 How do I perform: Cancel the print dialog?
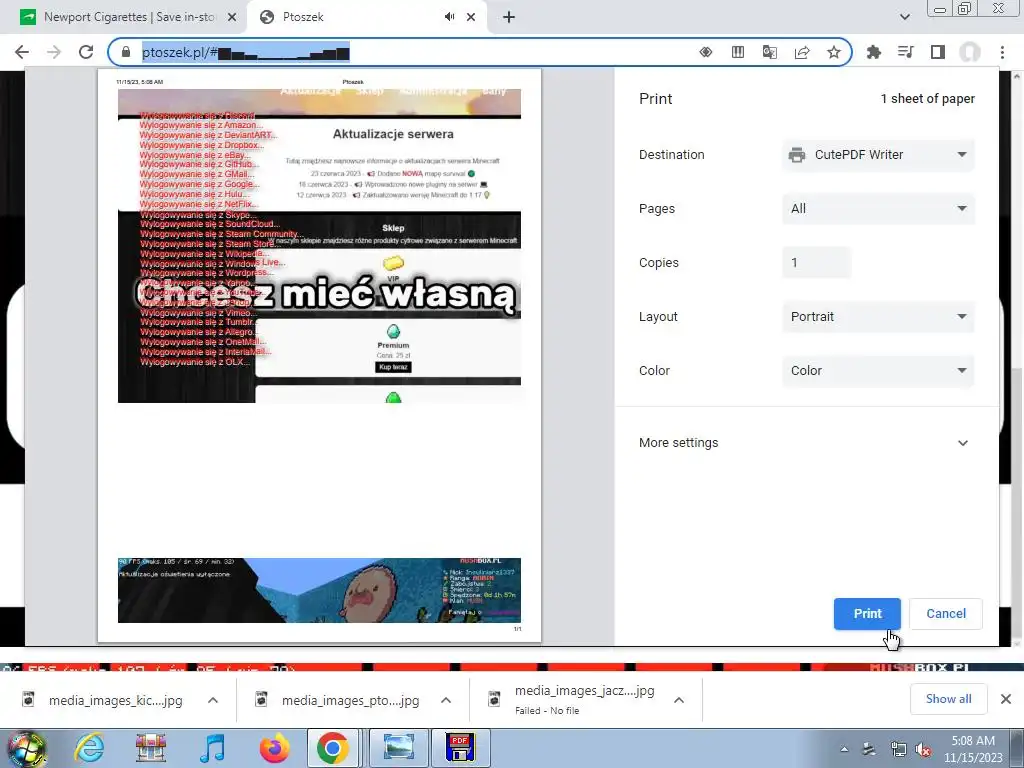[946, 614]
